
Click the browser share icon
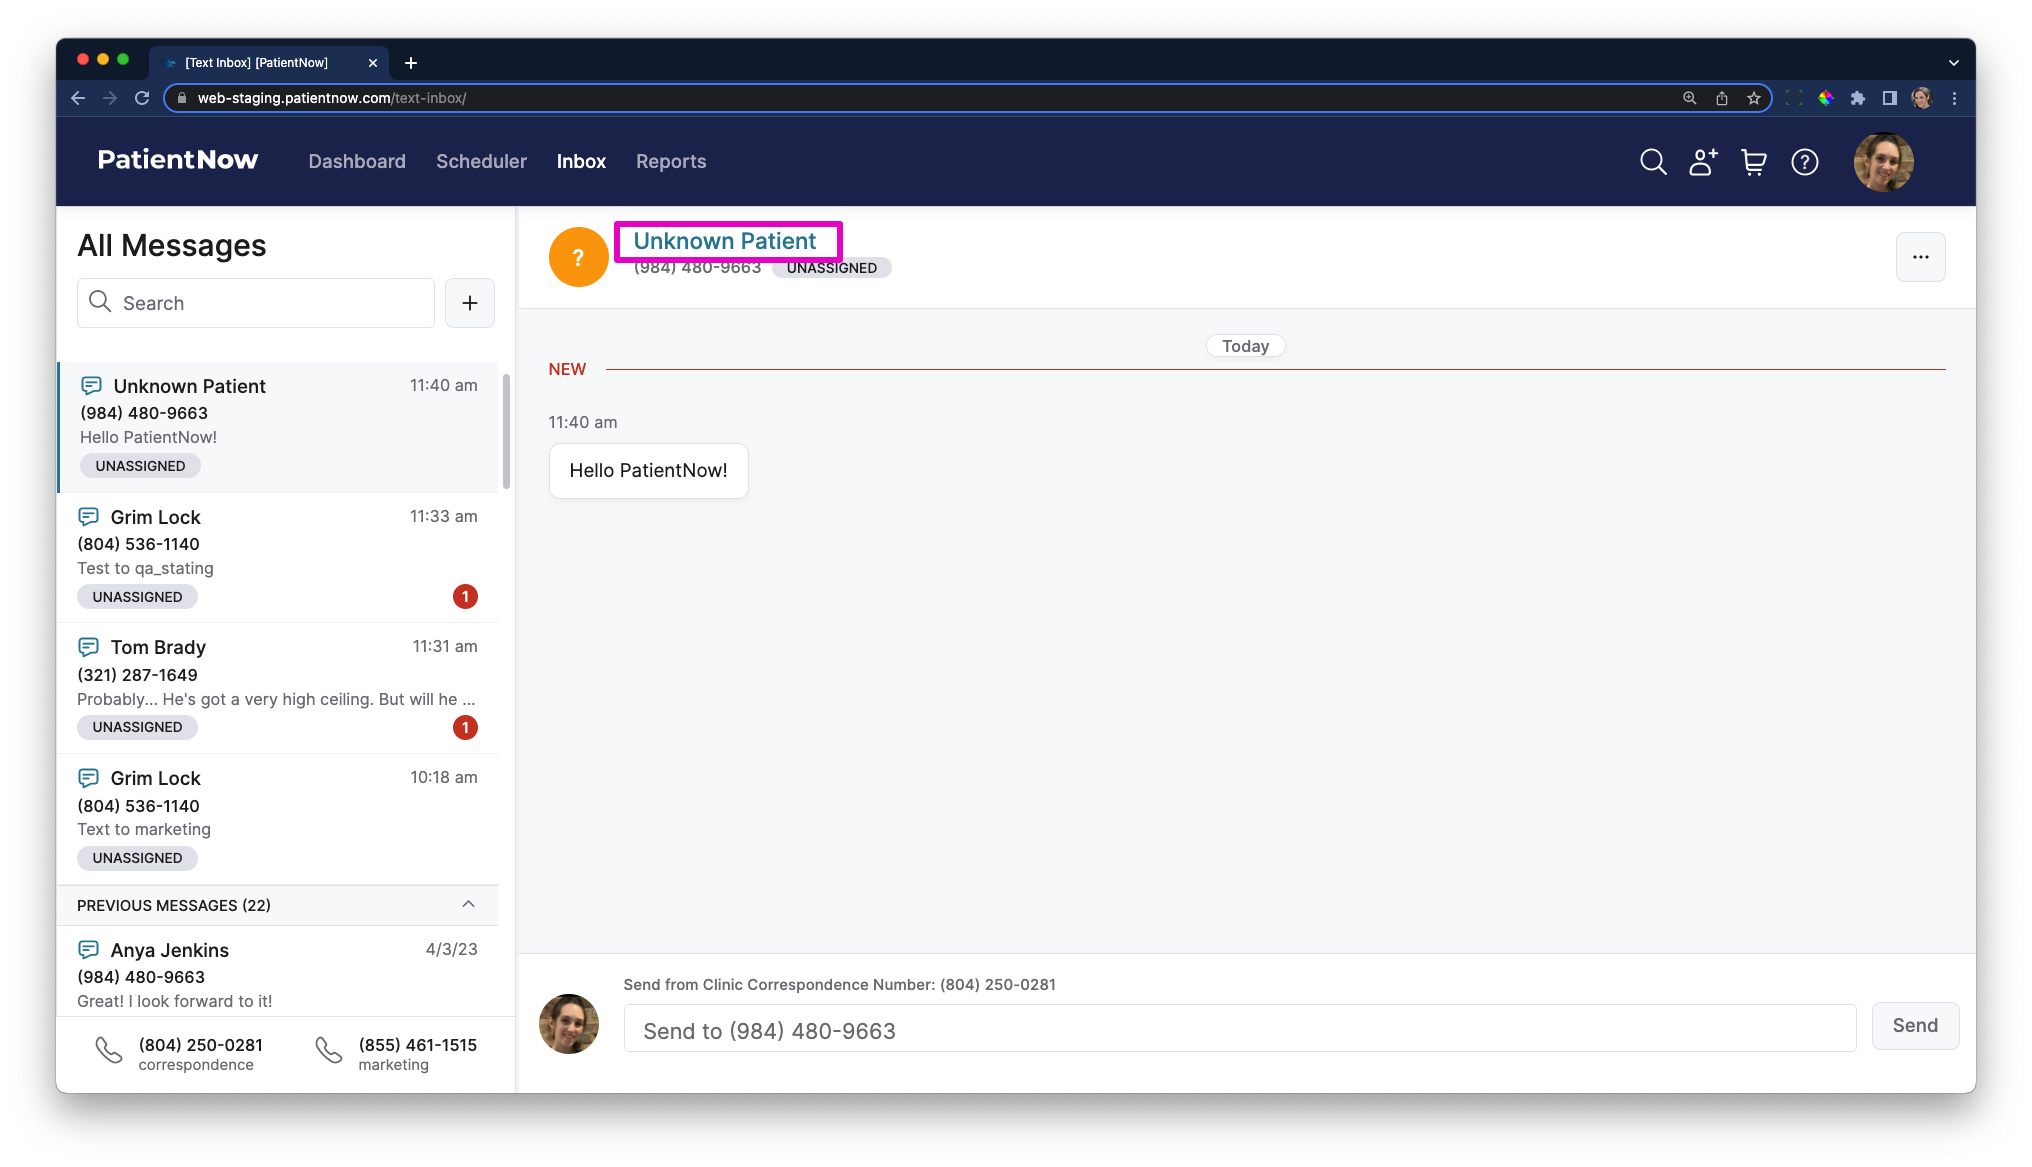(x=1721, y=98)
